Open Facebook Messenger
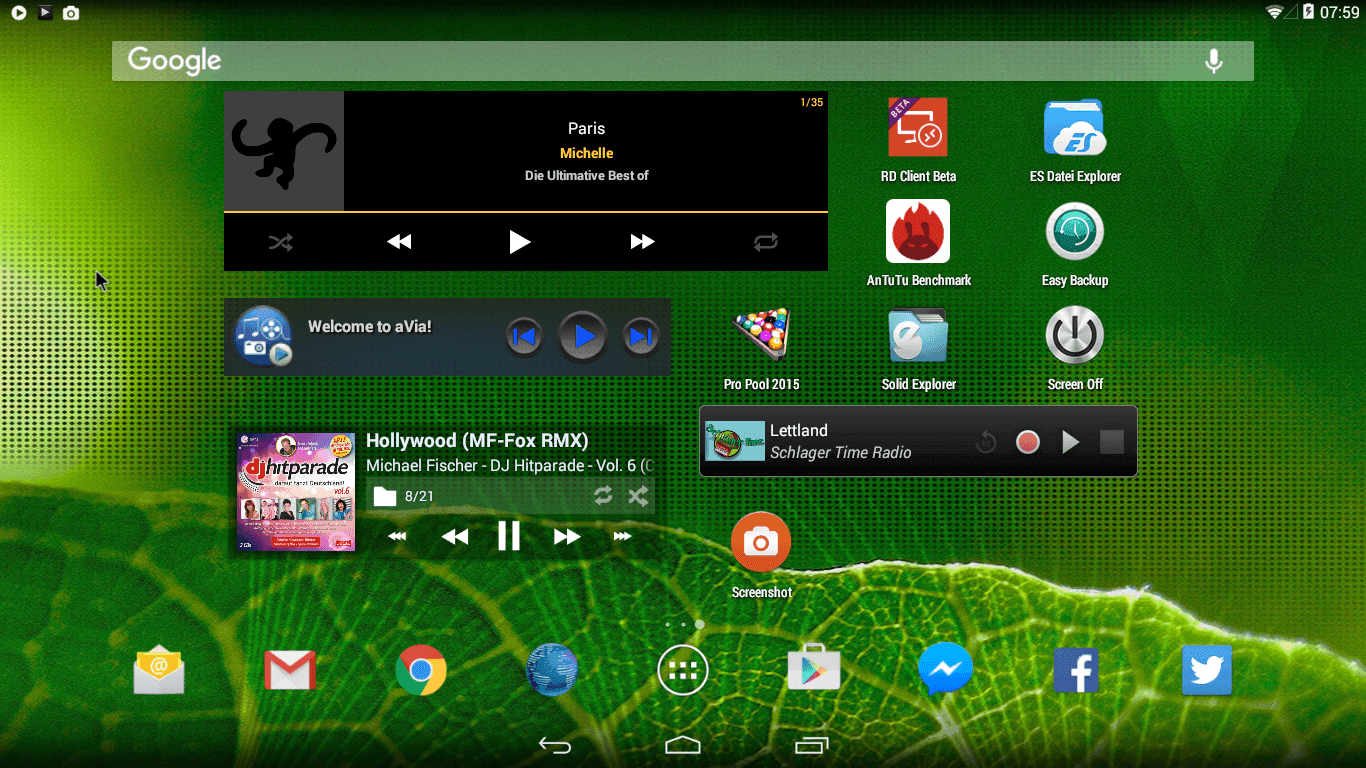The height and width of the screenshot is (768, 1366). [x=945, y=670]
